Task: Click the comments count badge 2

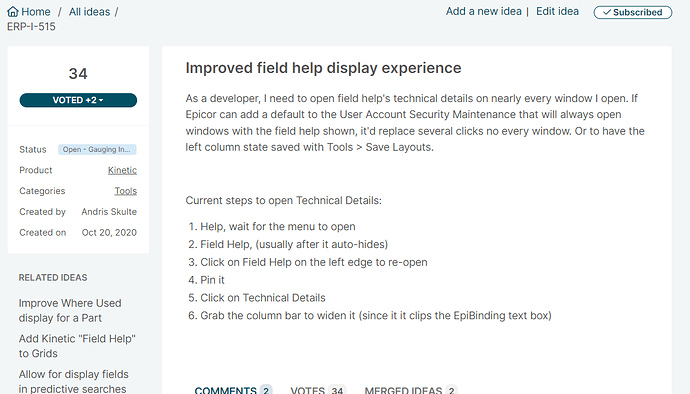Action: (x=266, y=390)
